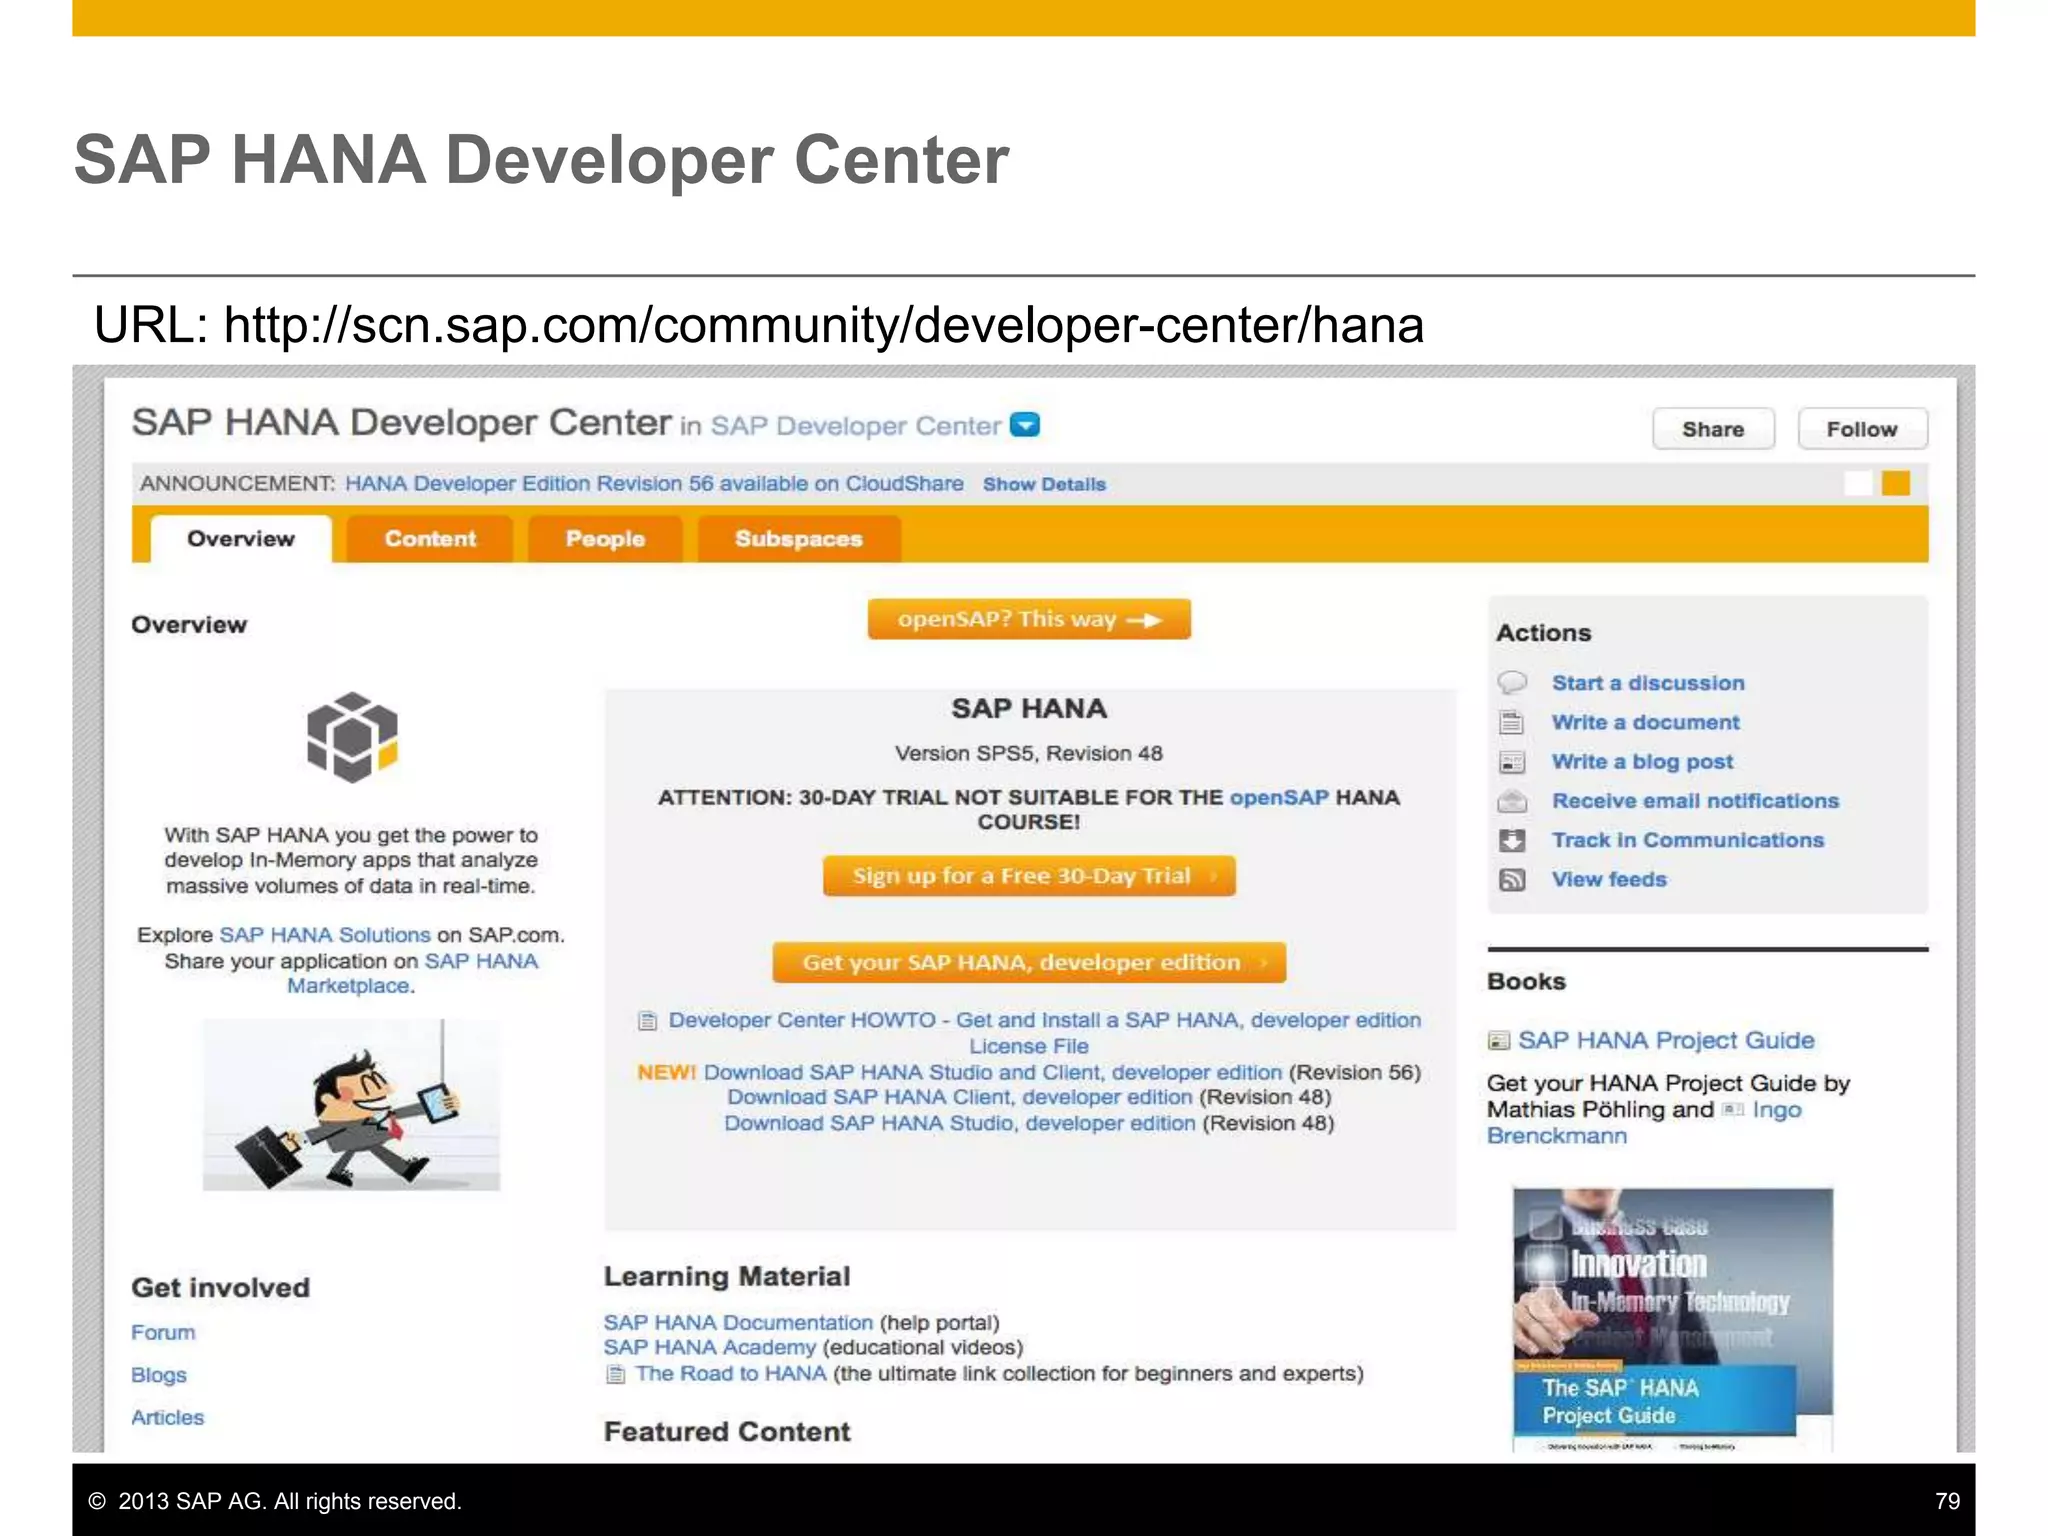Image resolution: width=2048 pixels, height=1536 pixels.
Task: Download SAP HANA Client, developer edition
Action: pos(960,1097)
